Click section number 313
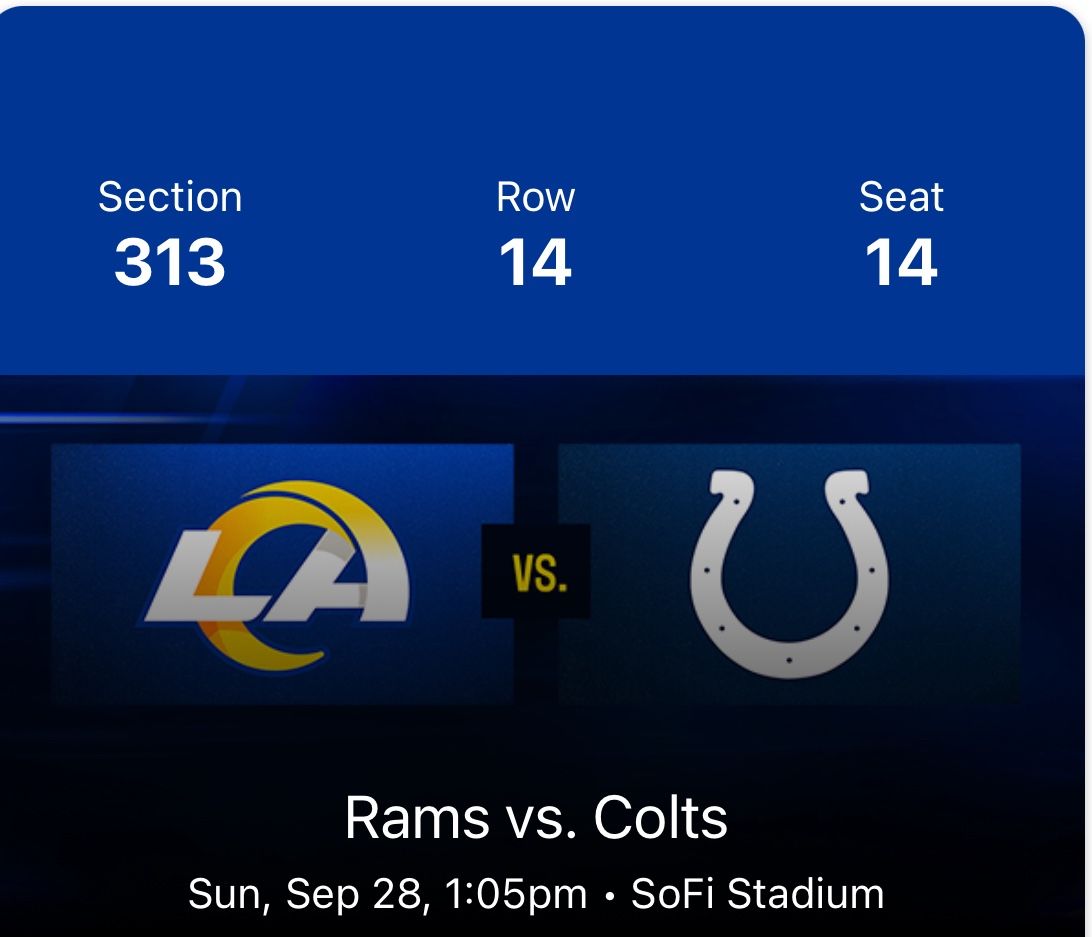The height and width of the screenshot is (937, 1092). coord(170,262)
